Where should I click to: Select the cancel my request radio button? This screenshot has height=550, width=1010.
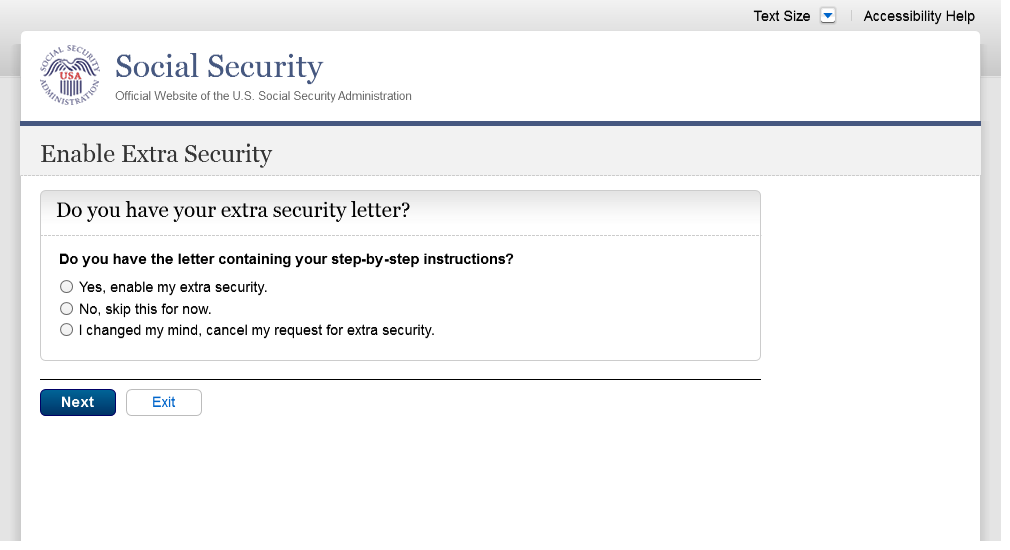pyautogui.click(x=67, y=330)
